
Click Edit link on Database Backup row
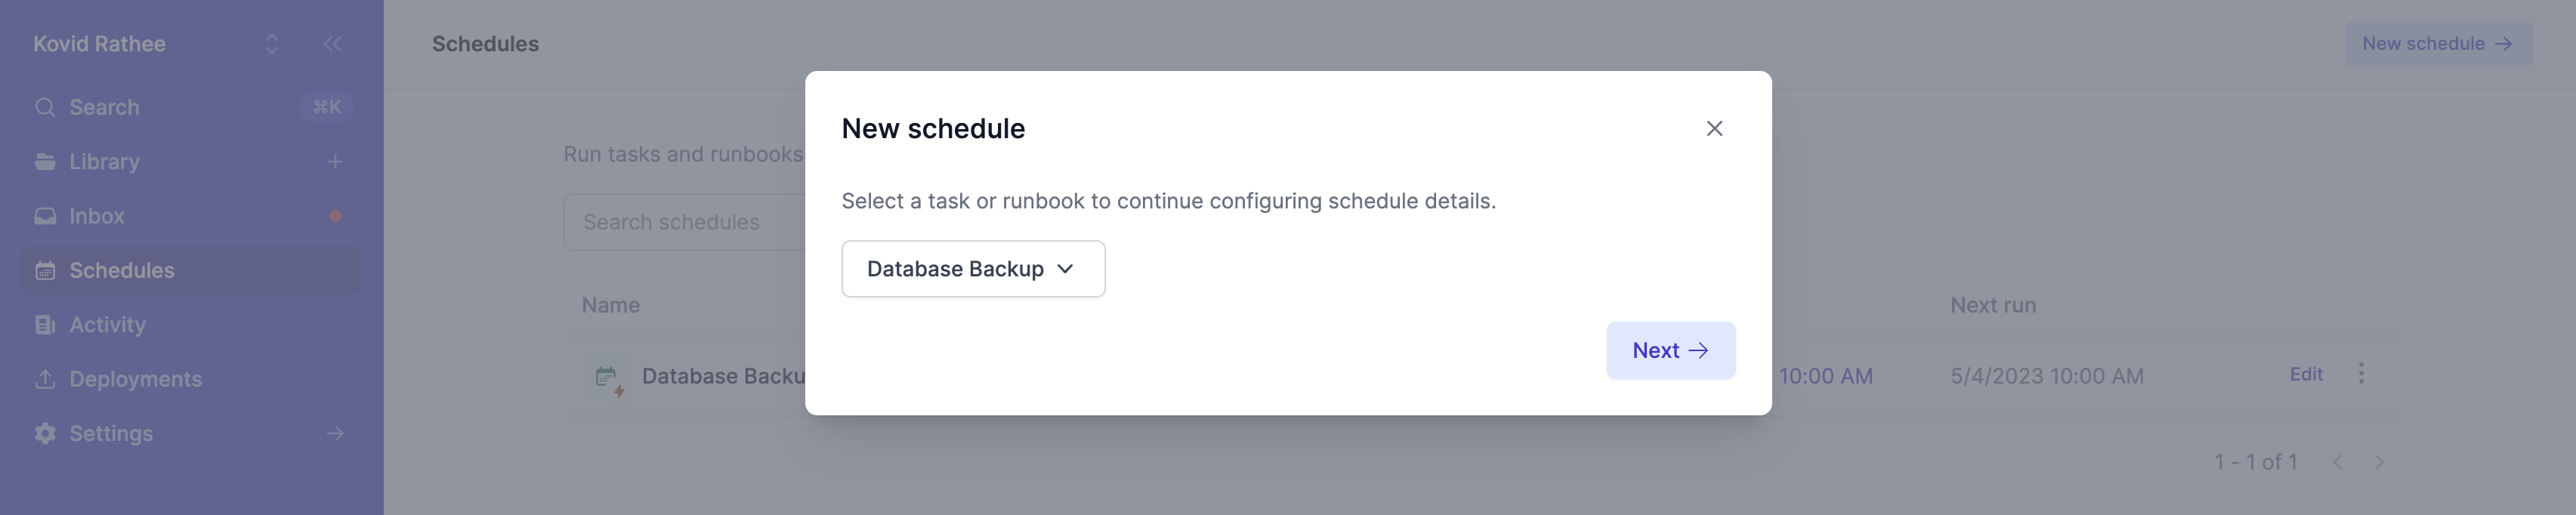[x=2306, y=374]
